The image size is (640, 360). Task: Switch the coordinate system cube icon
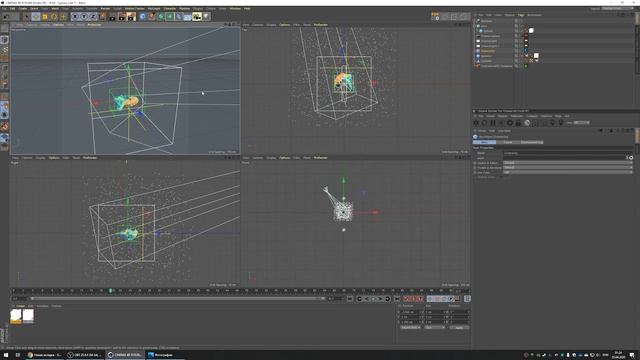point(102,17)
